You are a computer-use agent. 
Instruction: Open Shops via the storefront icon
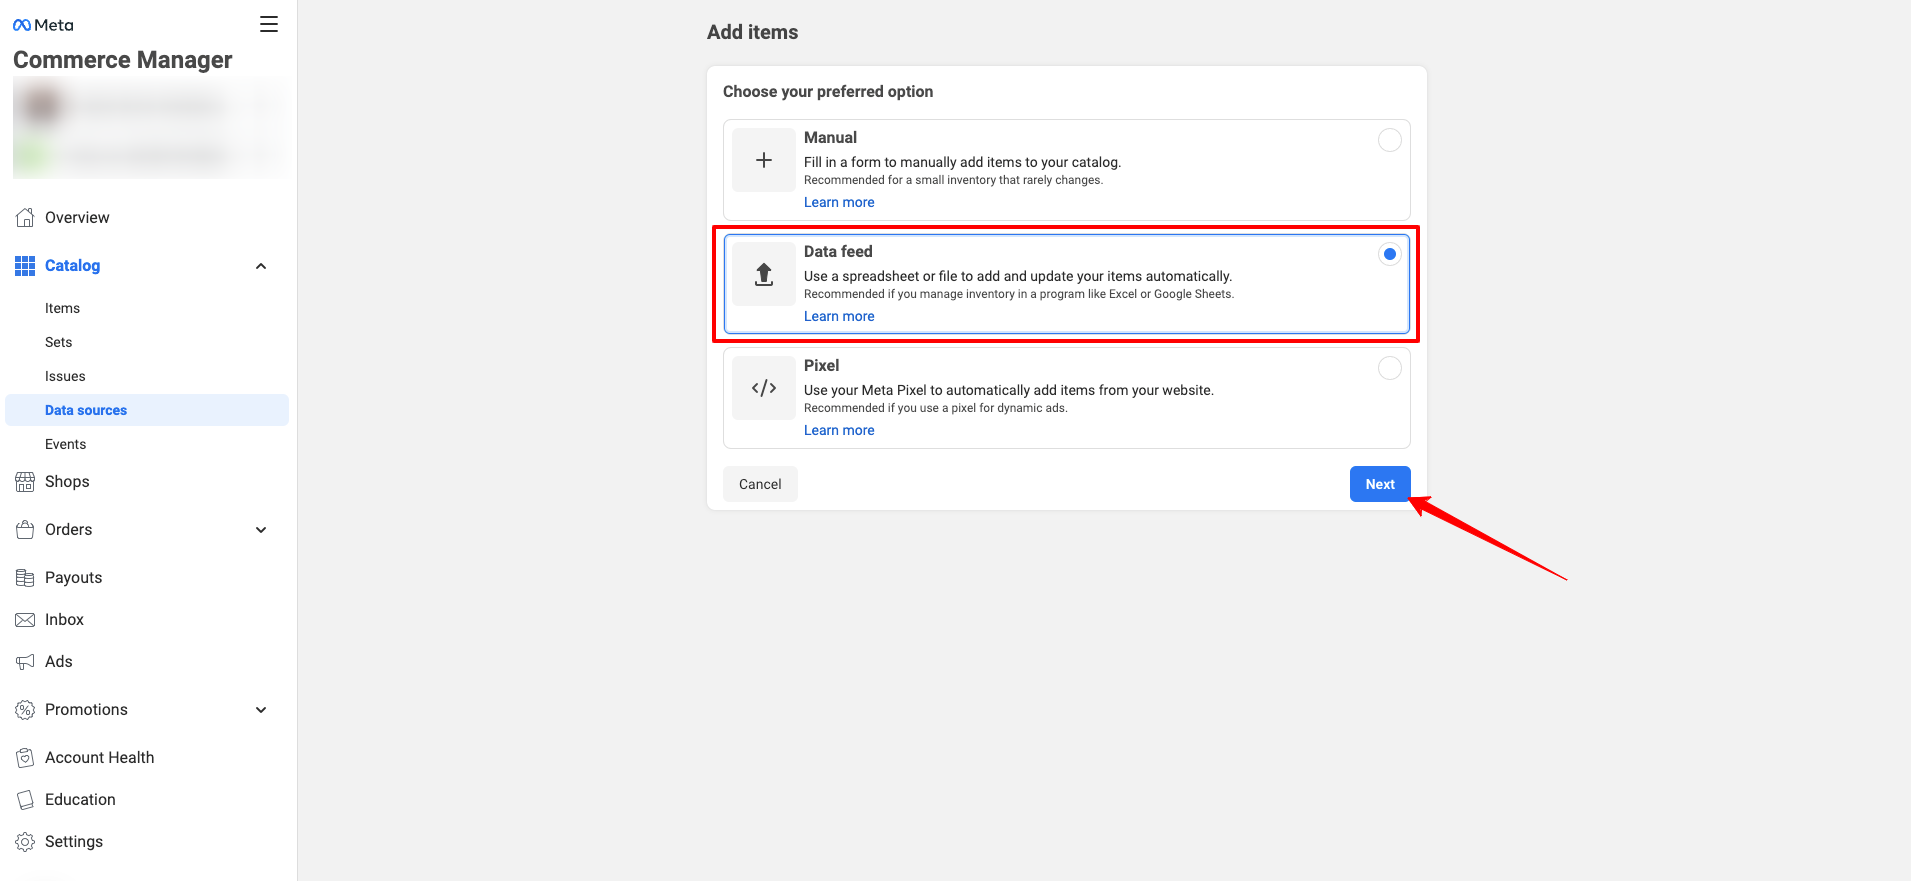coord(25,482)
